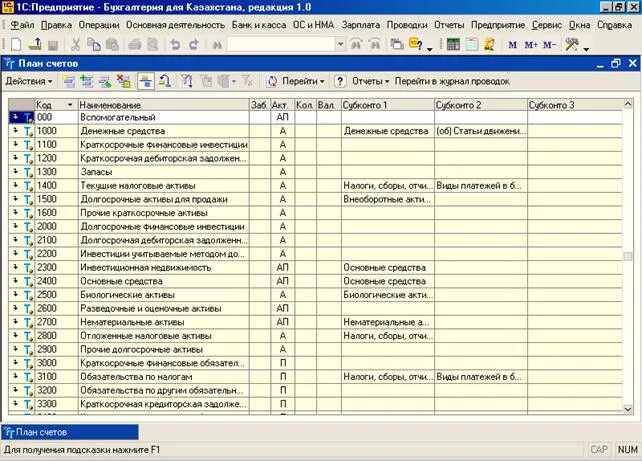Select the cell Прочие долгосрочные активы
This screenshot has height=461, width=642.
(163, 349)
